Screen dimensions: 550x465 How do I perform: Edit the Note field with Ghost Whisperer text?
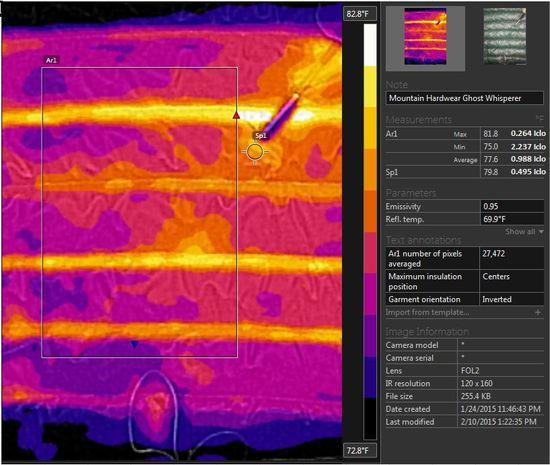(465, 98)
